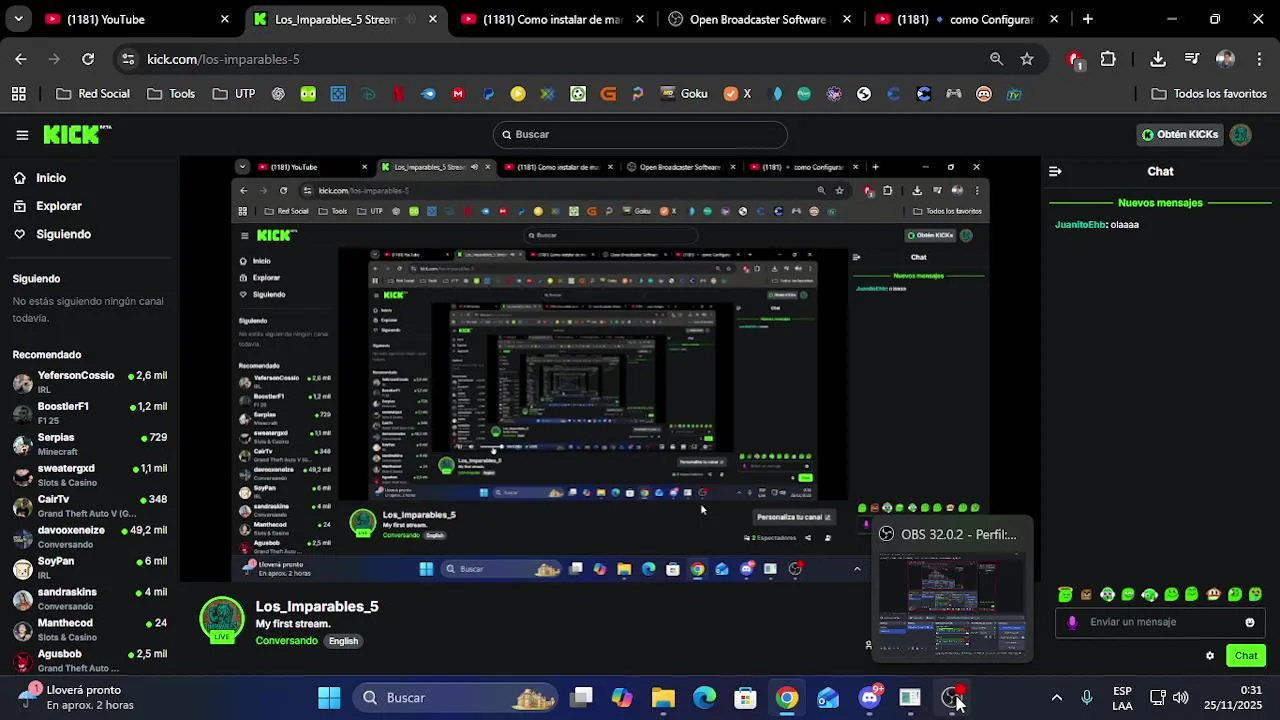
Task: Open chat settings gear beside the Chat button
Action: click(x=1210, y=656)
